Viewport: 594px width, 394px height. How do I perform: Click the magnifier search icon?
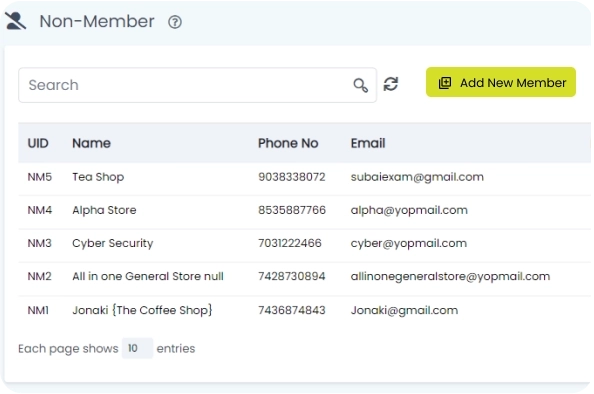pos(360,85)
